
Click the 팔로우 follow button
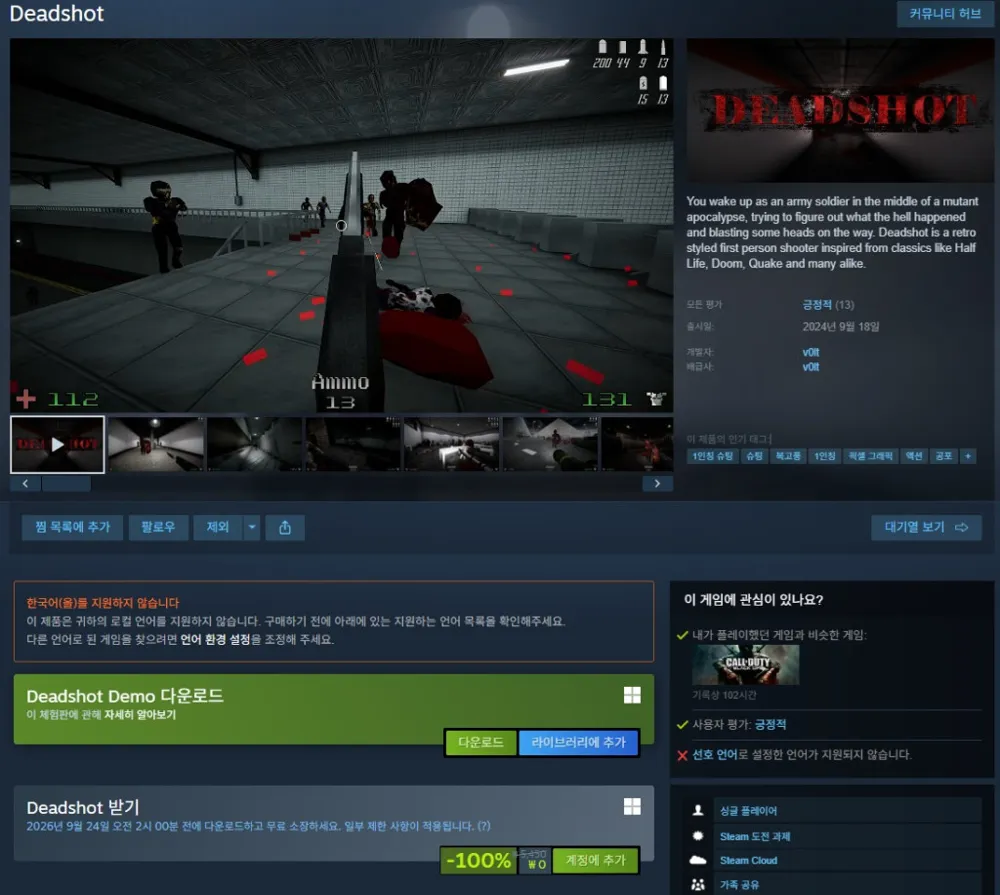tap(158, 527)
